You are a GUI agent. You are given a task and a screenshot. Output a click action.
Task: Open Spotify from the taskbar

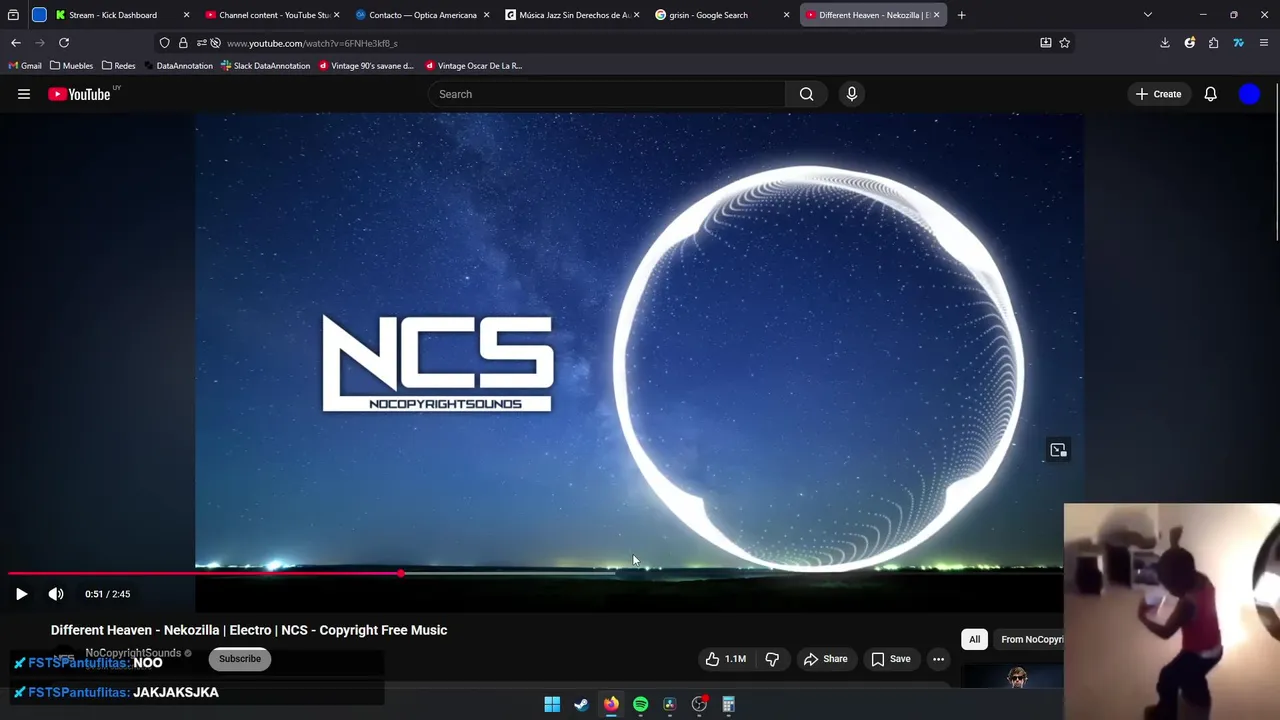[x=640, y=705]
